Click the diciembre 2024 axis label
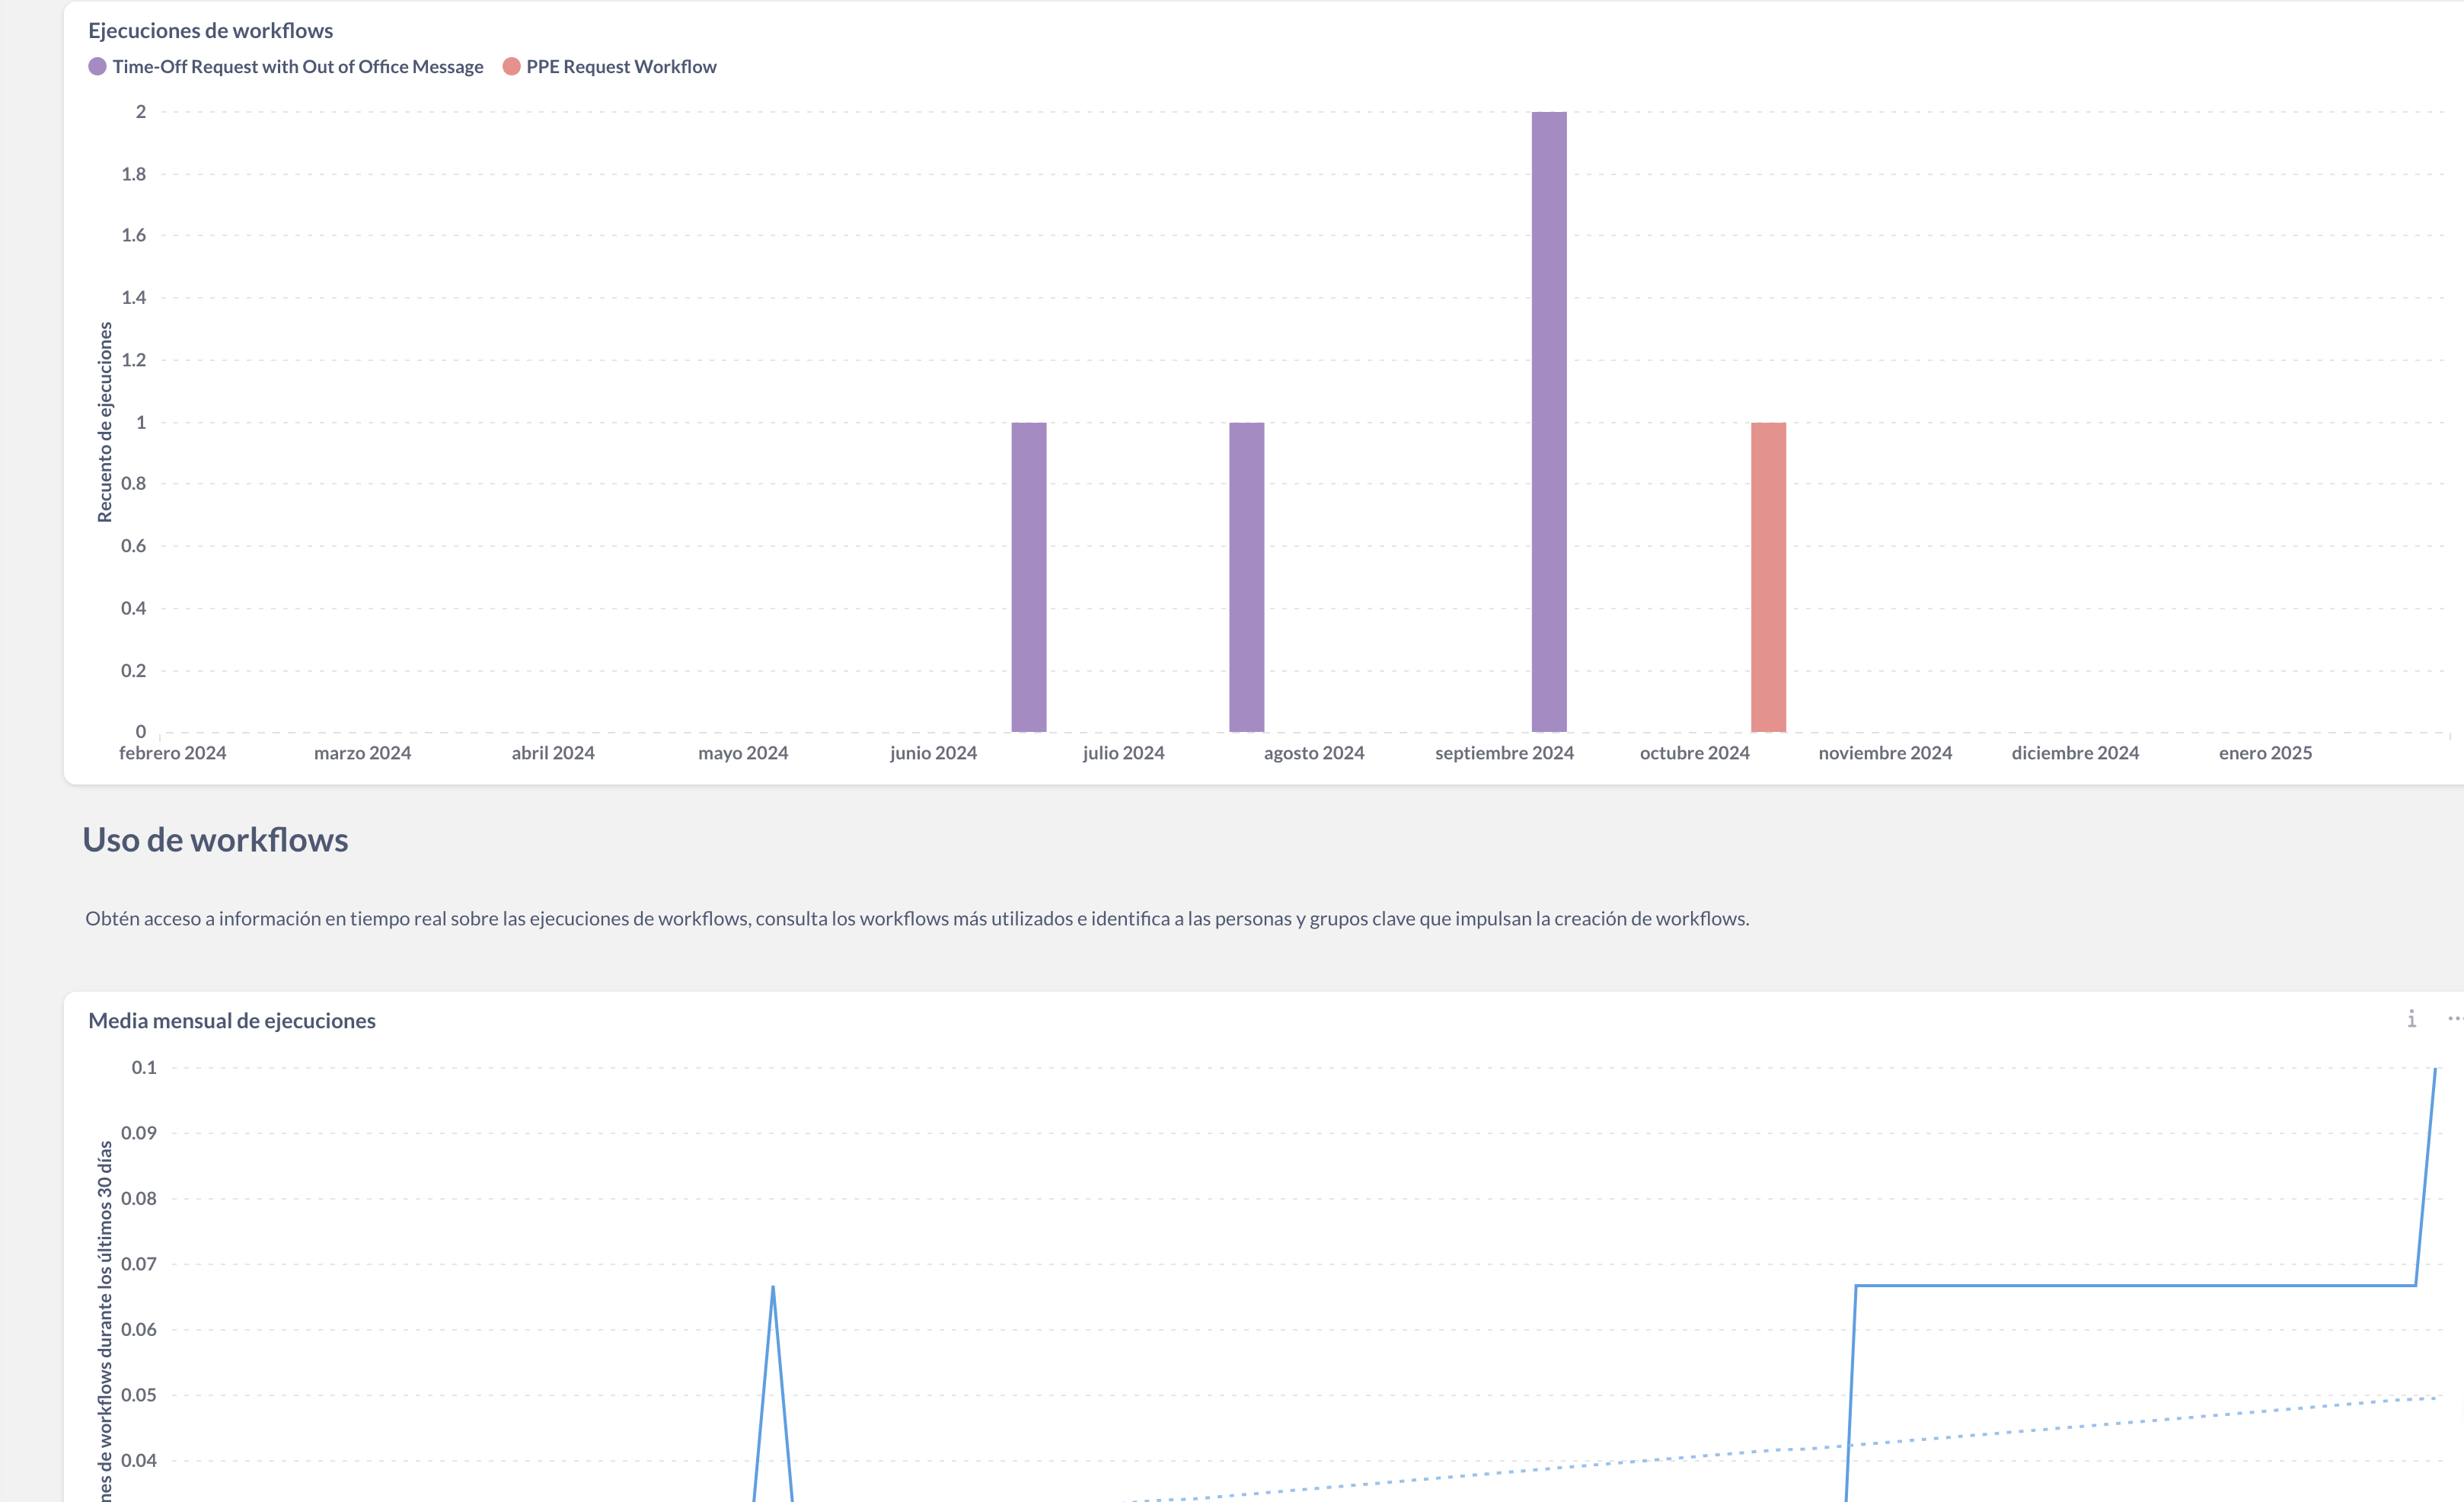Screen dimensions: 2464x1502 pos(2075,753)
